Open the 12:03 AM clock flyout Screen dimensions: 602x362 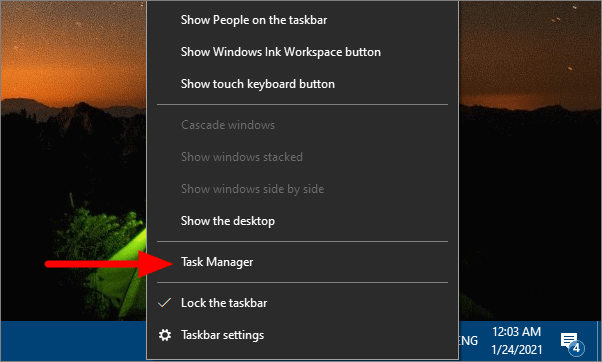pos(516,332)
